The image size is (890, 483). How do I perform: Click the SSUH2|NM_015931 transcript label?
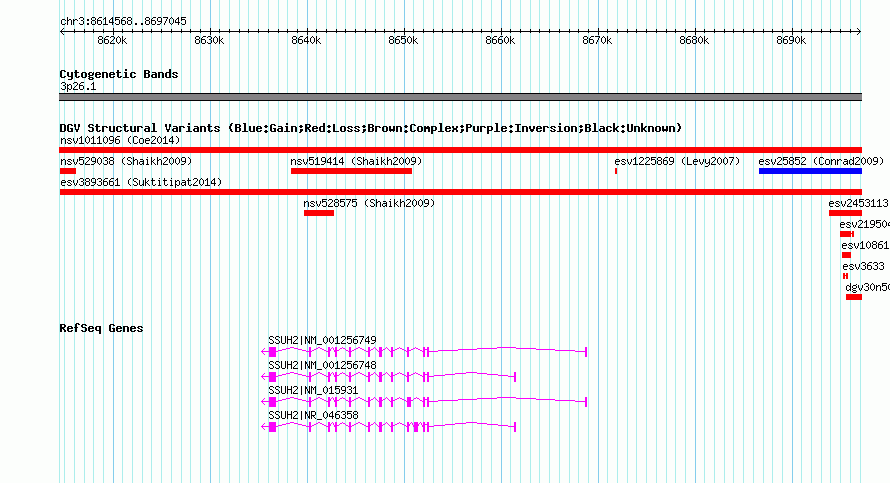tap(313, 390)
